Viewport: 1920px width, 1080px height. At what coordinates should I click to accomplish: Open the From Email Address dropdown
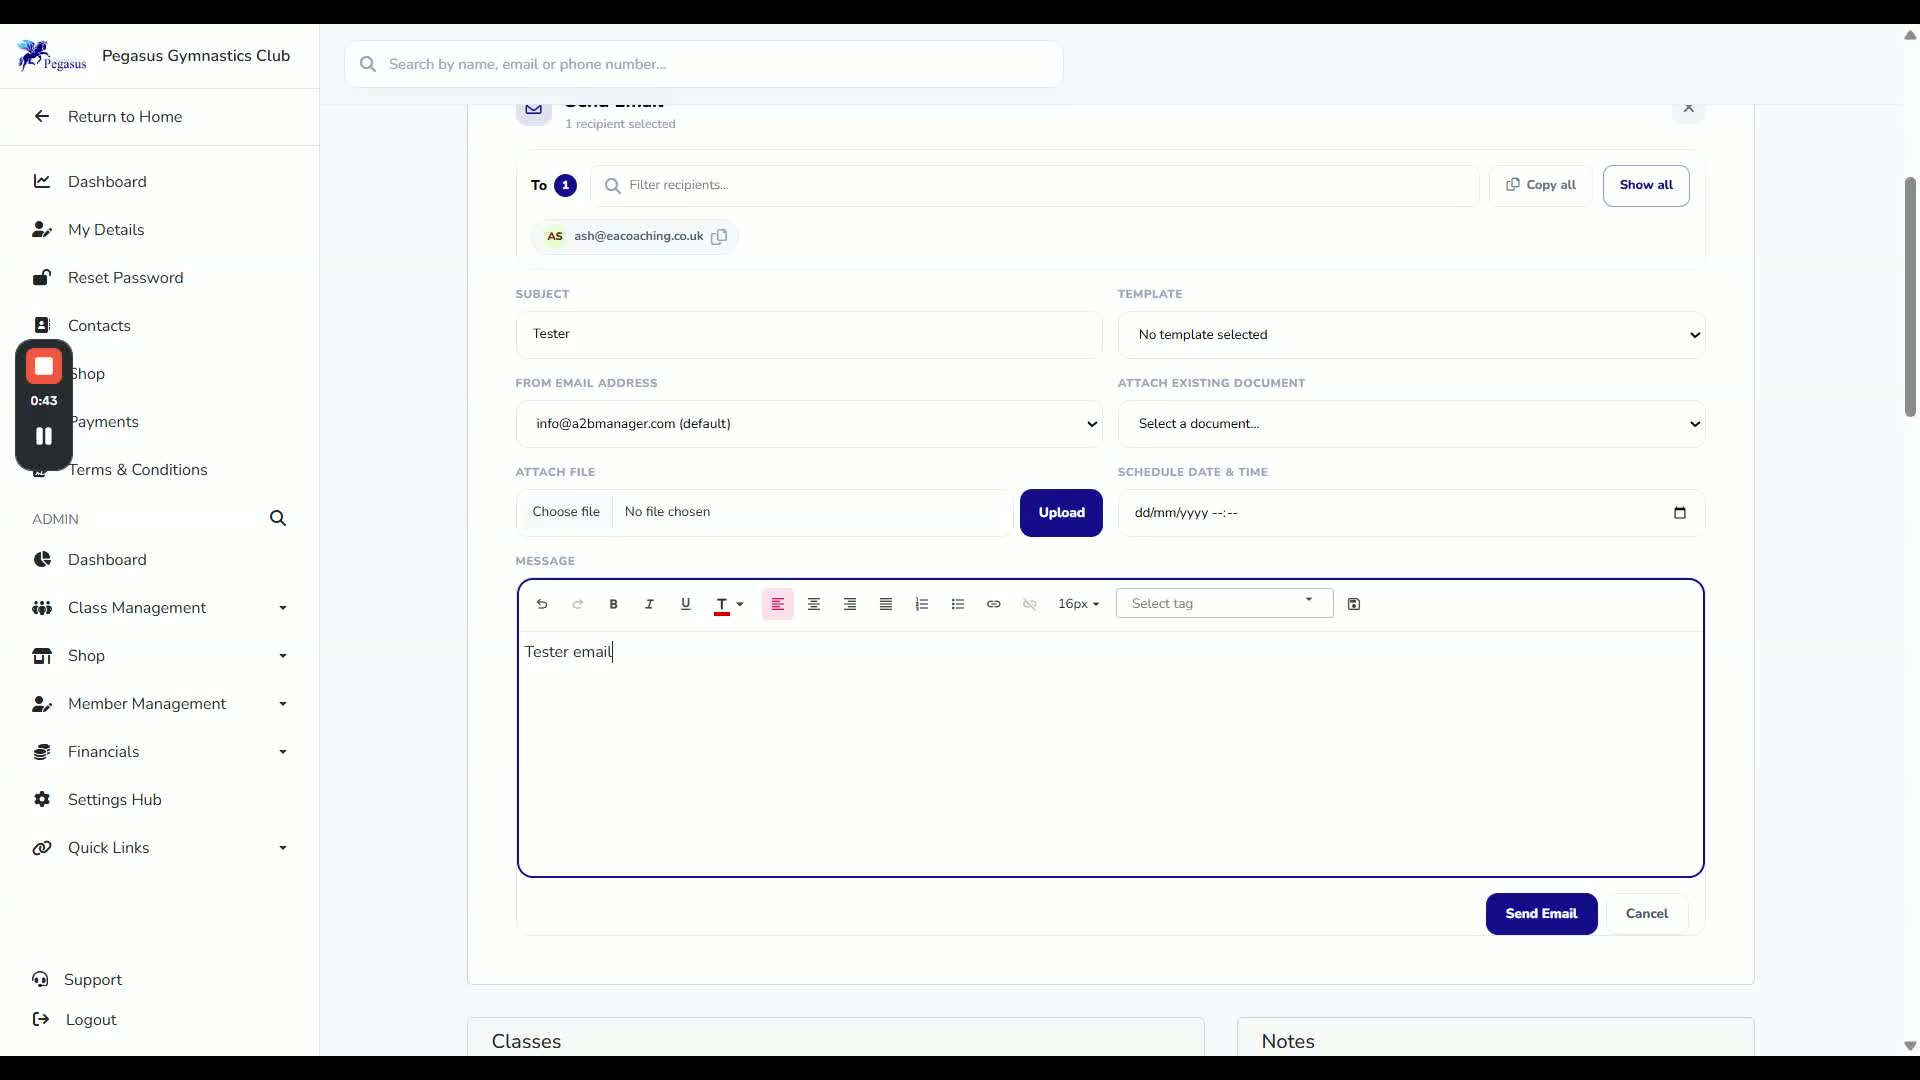[x=809, y=424]
